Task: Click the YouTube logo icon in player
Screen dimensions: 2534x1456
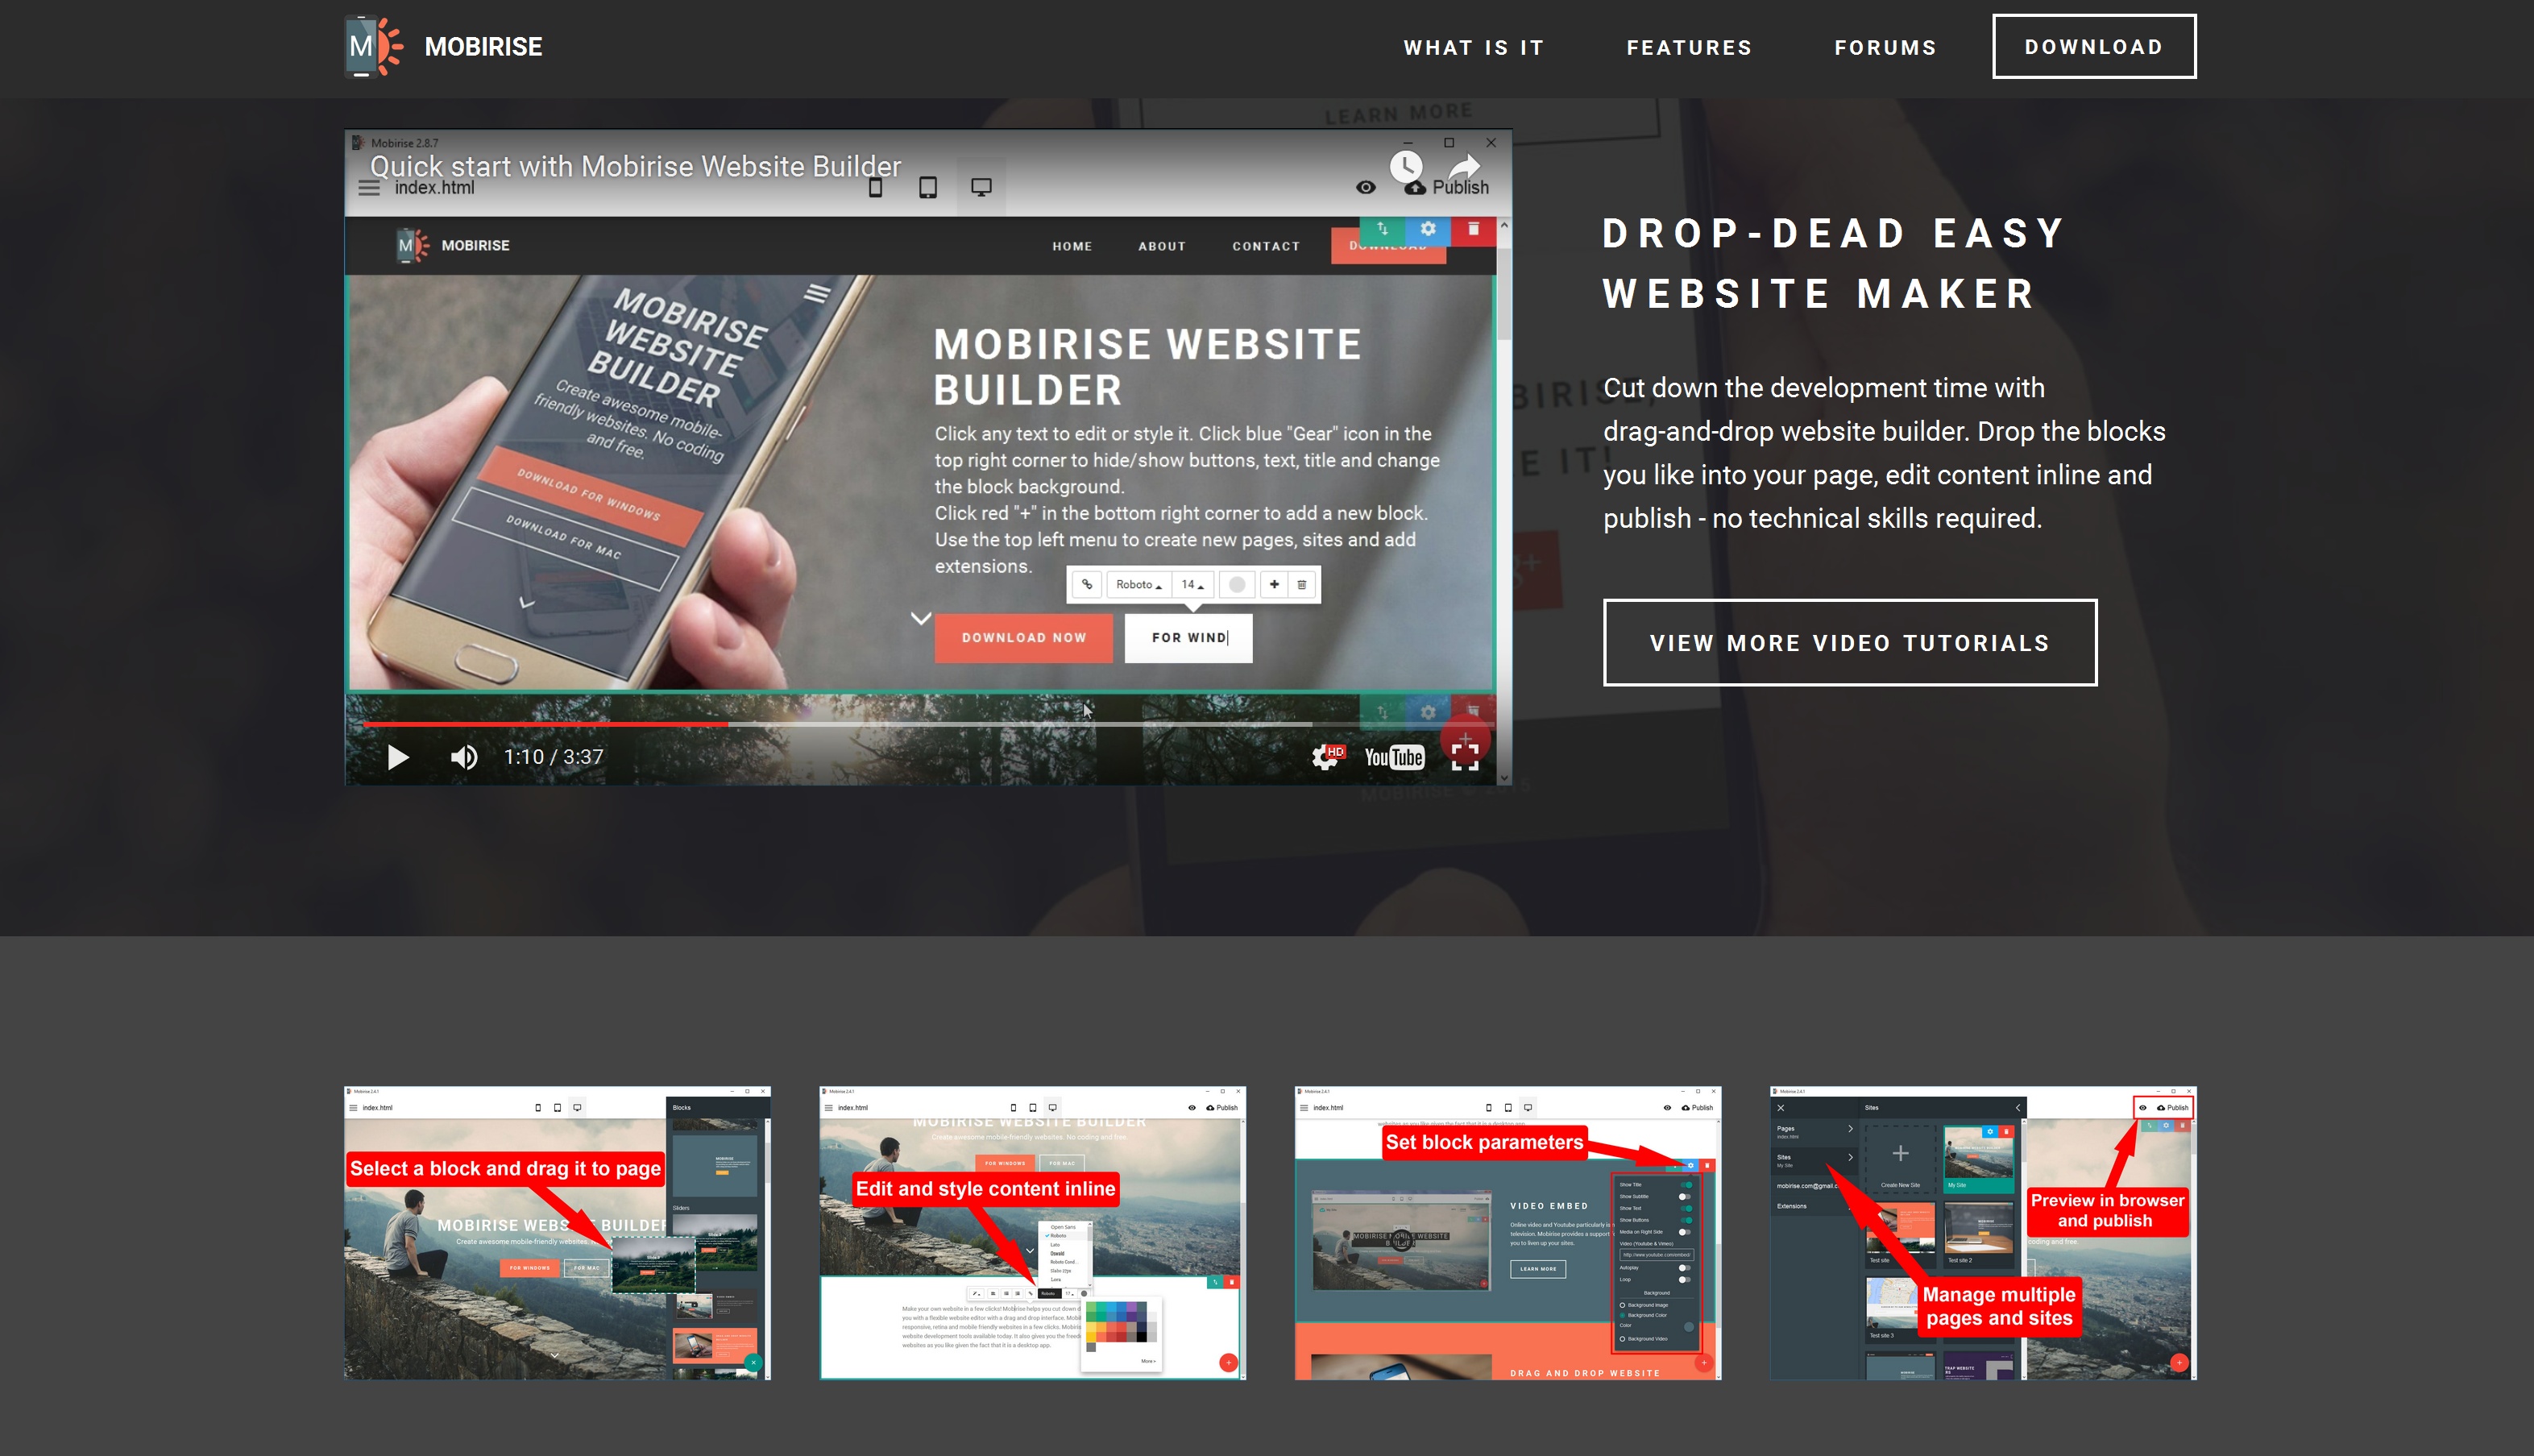Action: pos(1392,755)
